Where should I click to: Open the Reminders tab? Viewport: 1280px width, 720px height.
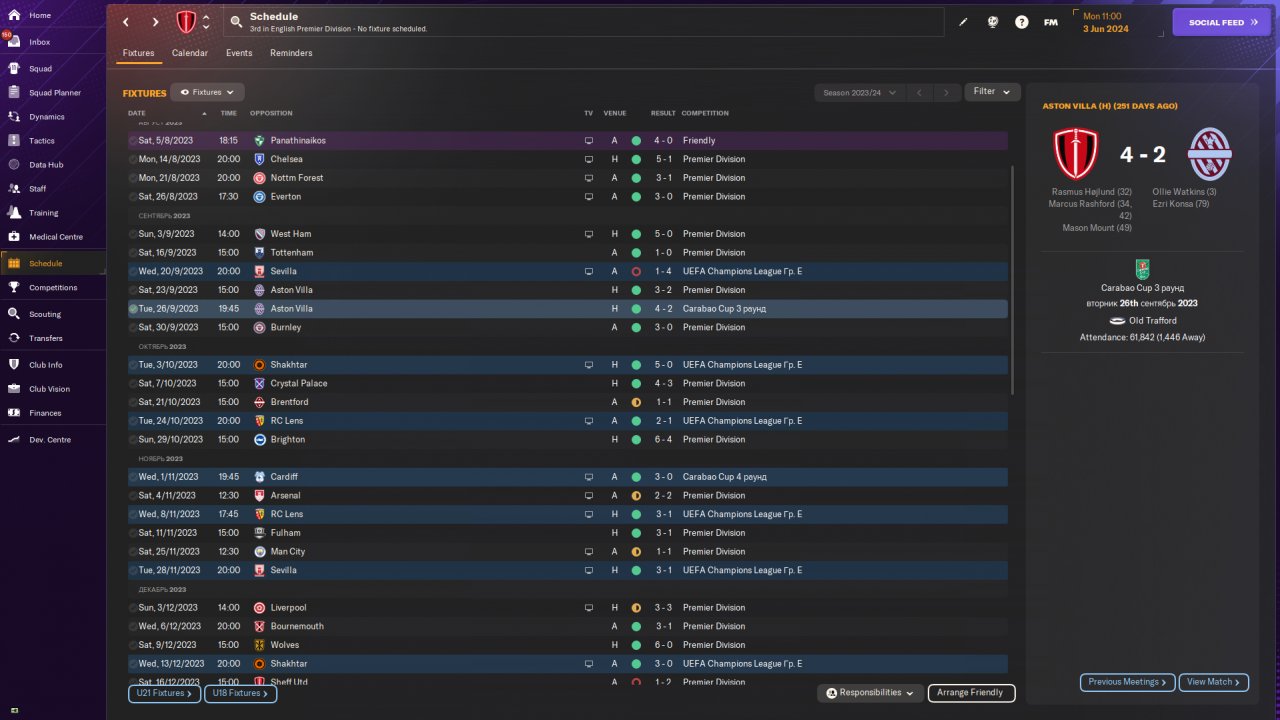291,53
